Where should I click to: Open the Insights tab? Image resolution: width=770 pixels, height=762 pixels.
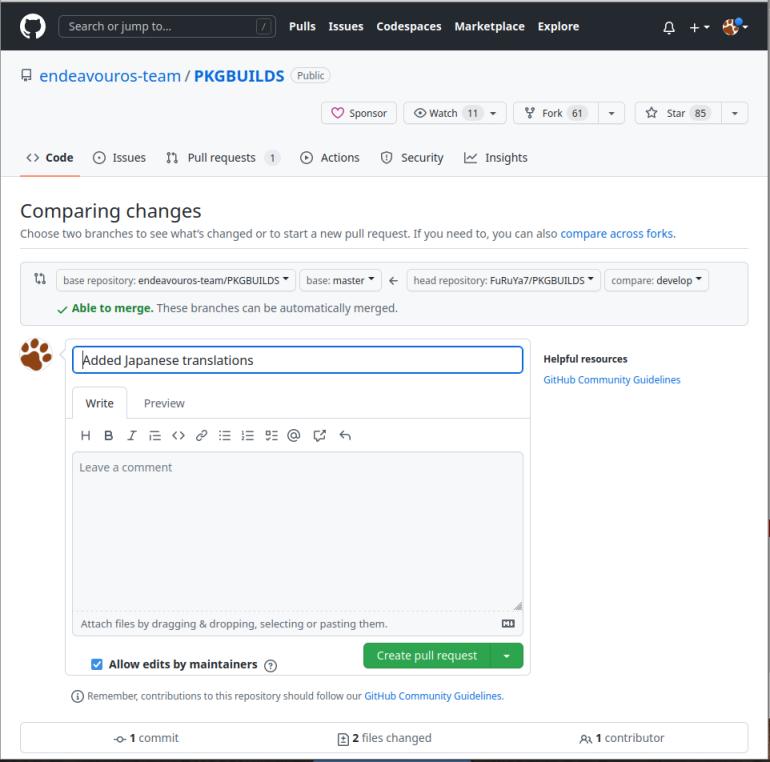pyautogui.click(x=495, y=158)
